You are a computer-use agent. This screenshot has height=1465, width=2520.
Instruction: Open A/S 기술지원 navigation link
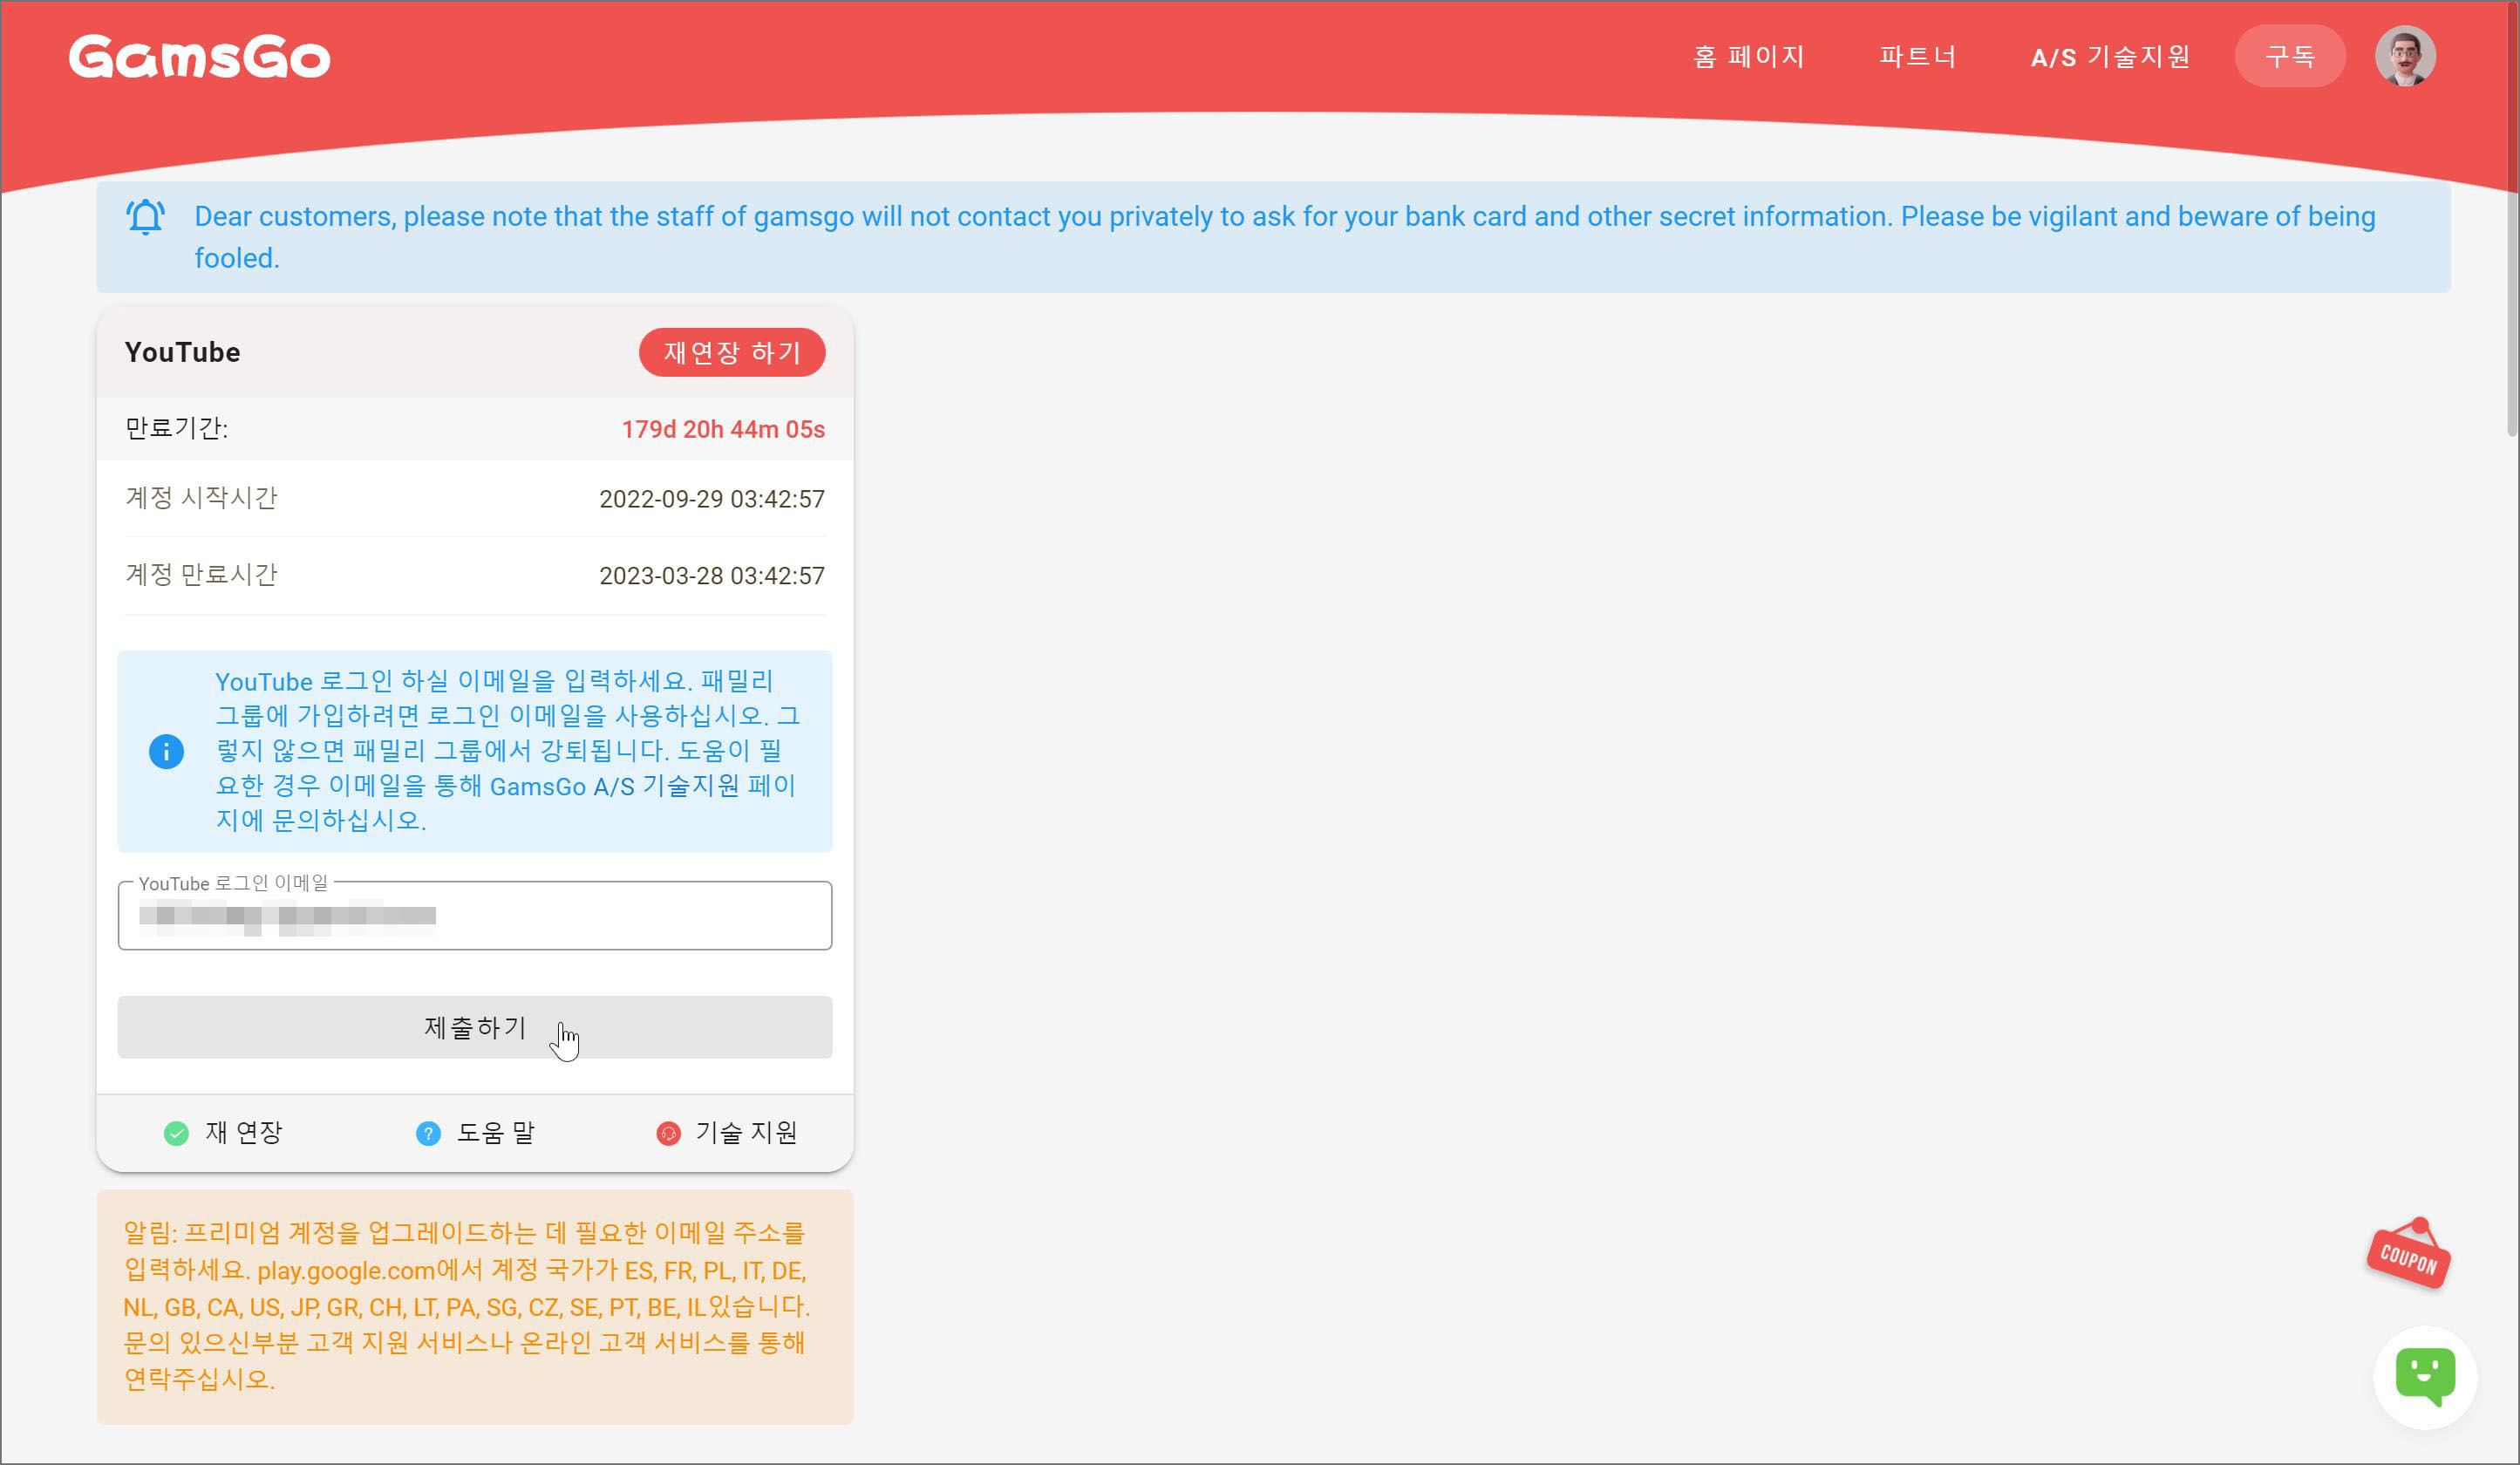pos(2110,57)
